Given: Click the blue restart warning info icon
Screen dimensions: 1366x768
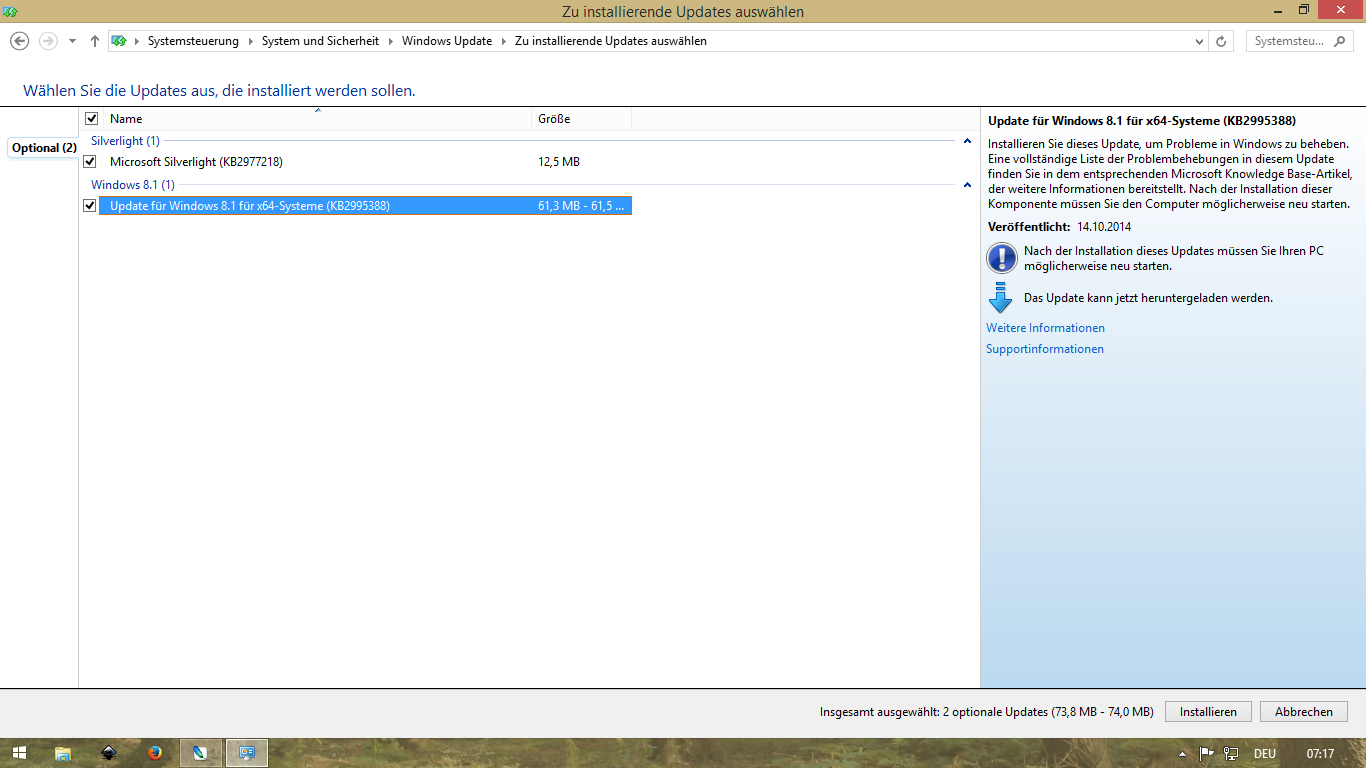Looking at the screenshot, I should 1001,258.
